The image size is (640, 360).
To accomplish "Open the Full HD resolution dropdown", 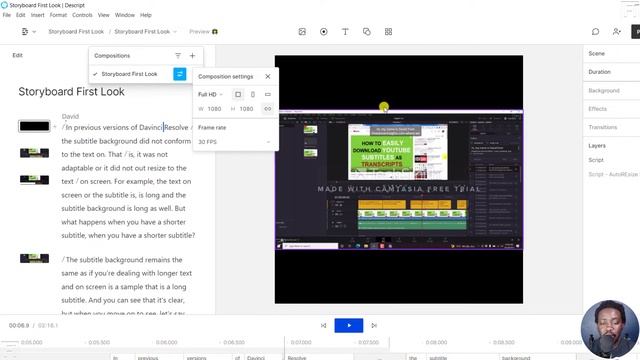I will pyautogui.click(x=211, y=95).
